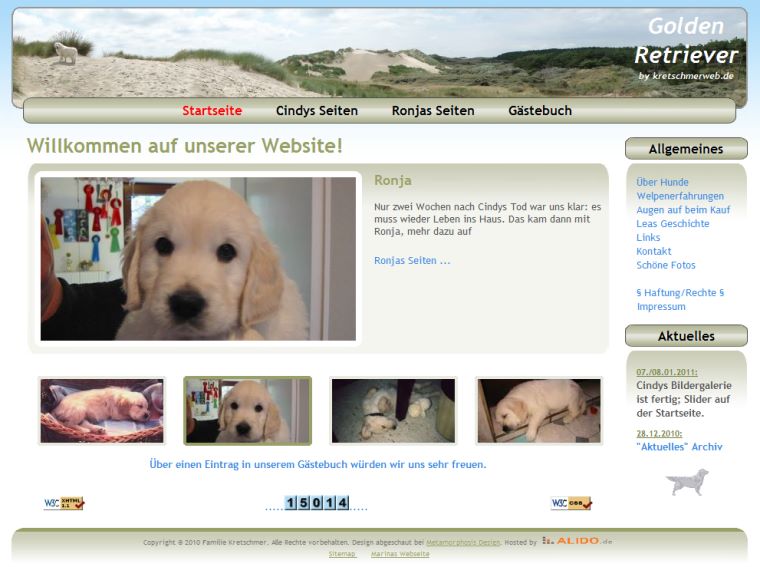The width and height of the screenshot is (760, 567).
Task: Select the puppy in basket thumbnail
Action: tap(101, 411)
